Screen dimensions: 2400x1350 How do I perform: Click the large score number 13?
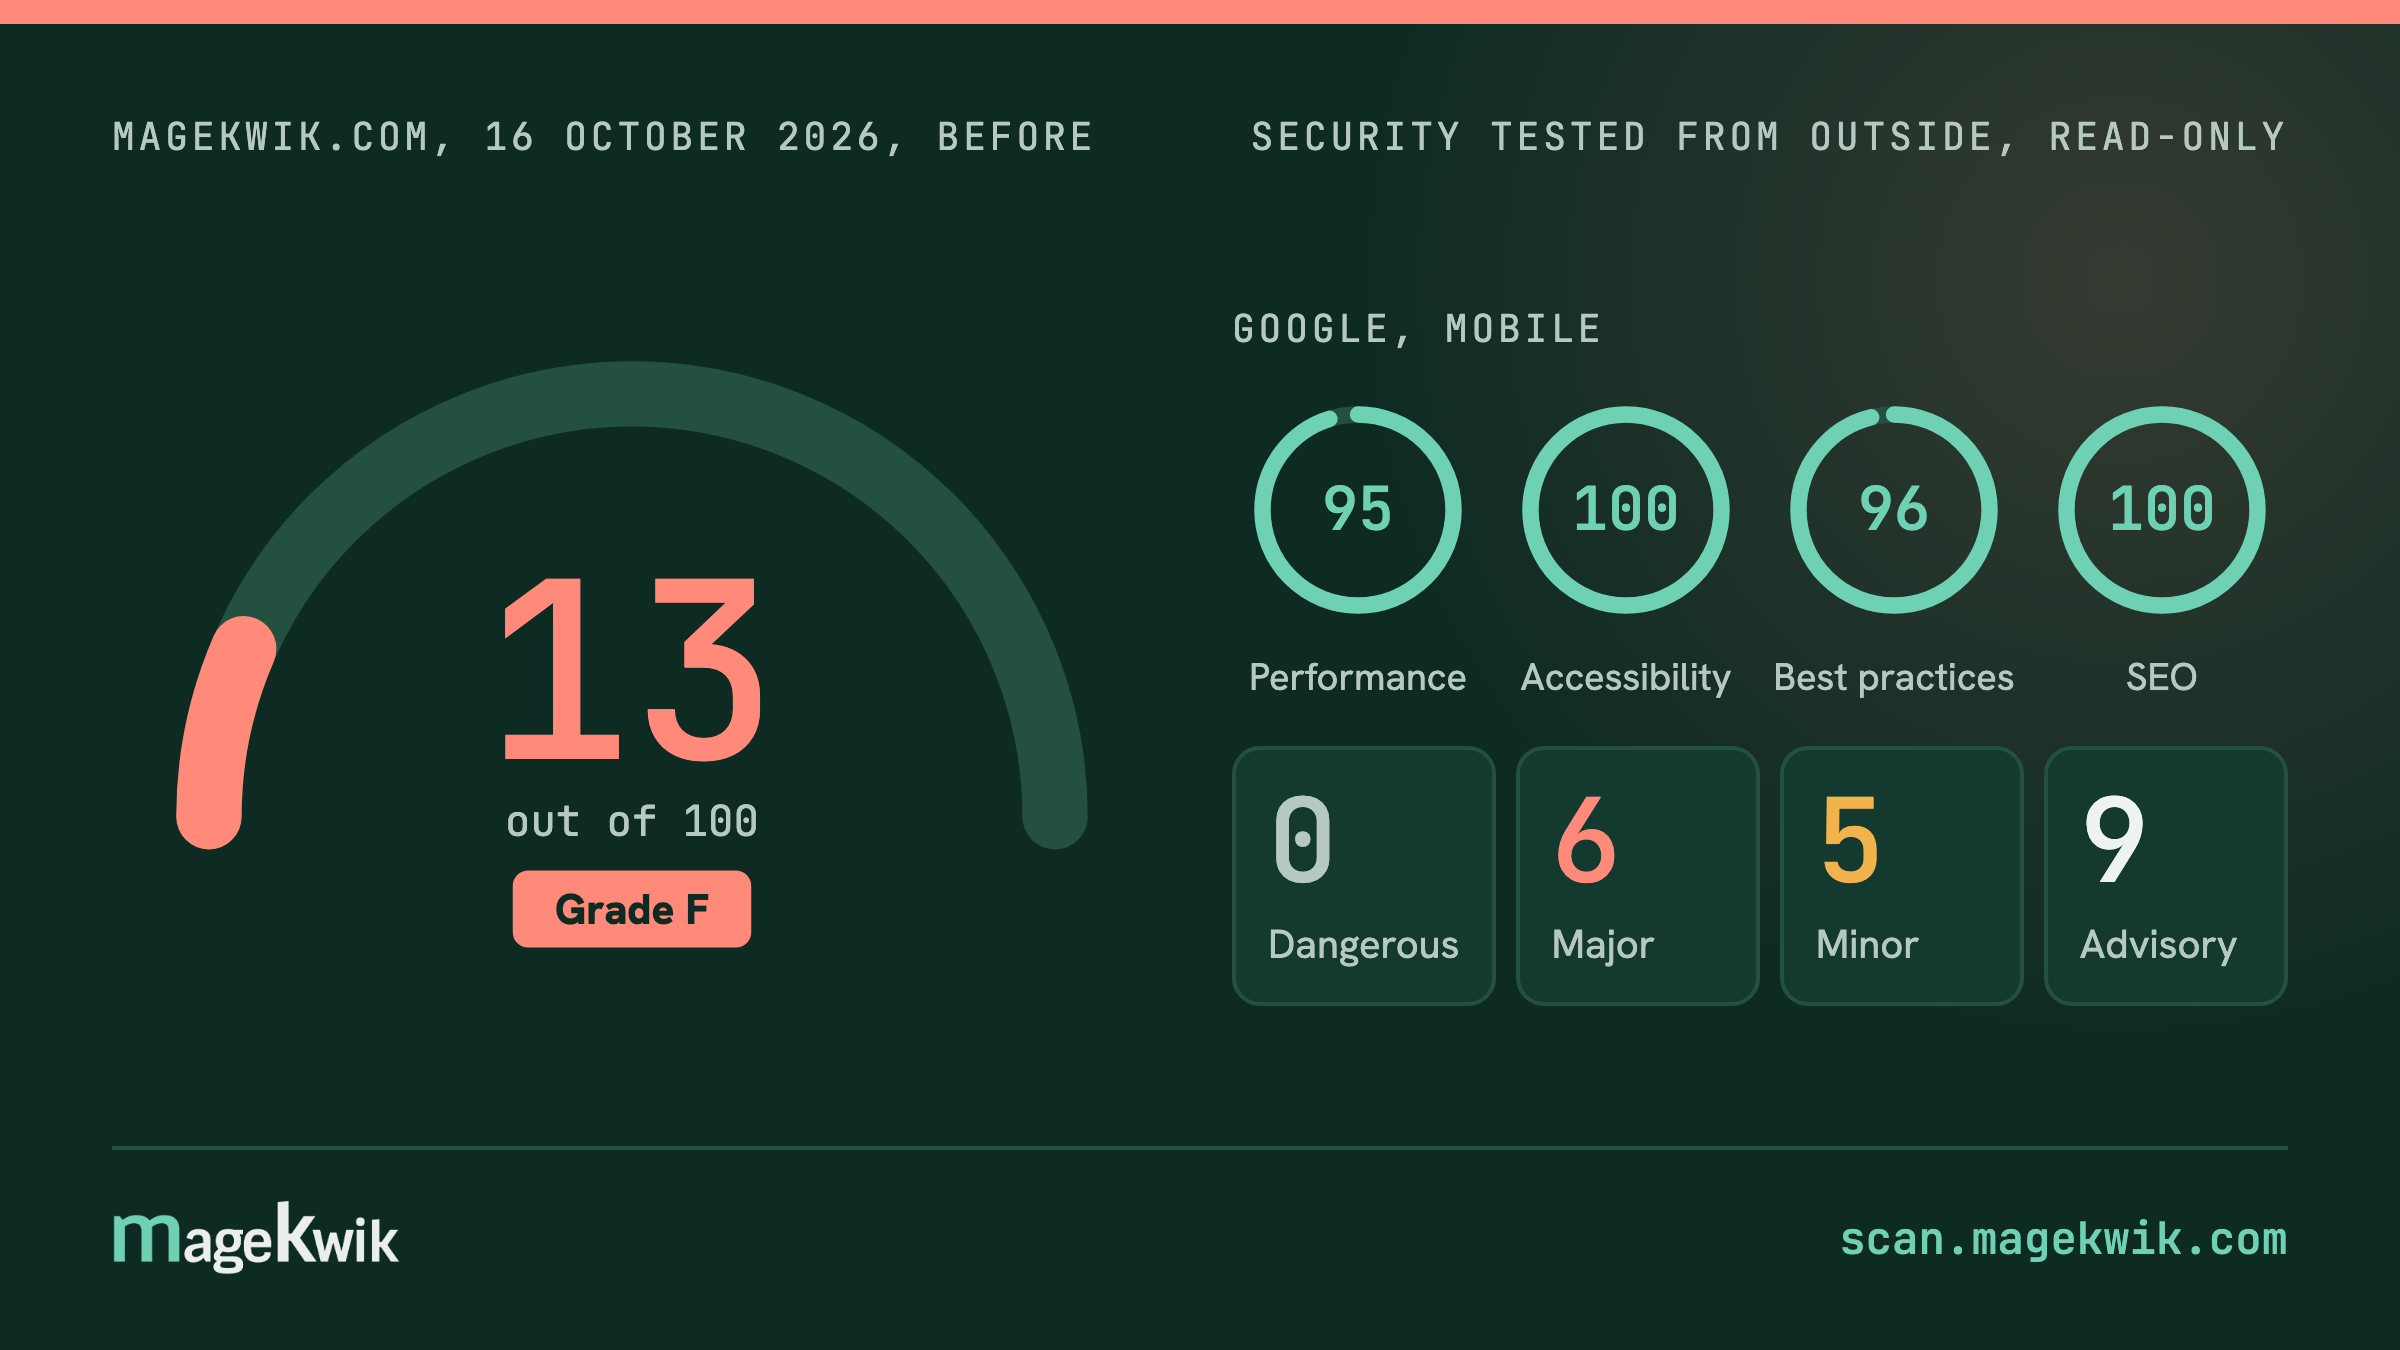tap(632, 670)
